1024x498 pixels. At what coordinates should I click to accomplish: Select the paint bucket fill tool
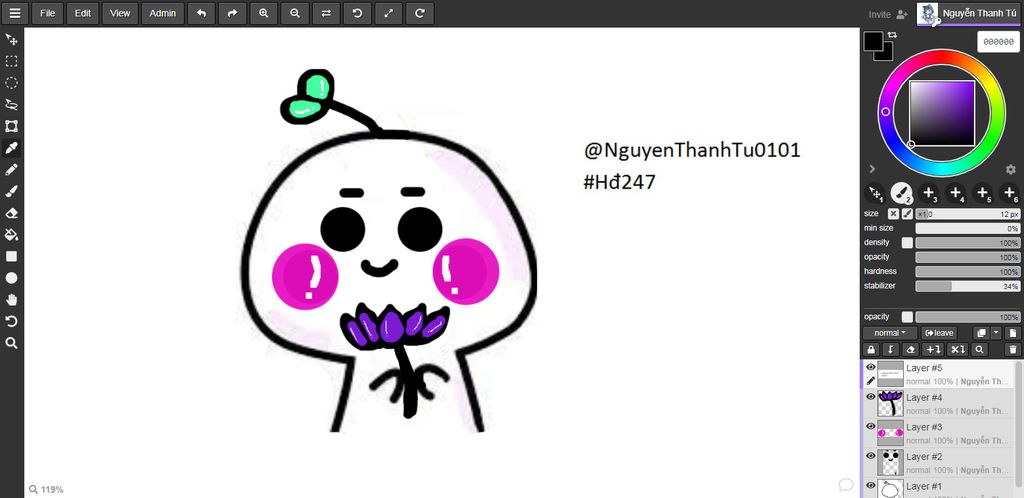point(11,234)
